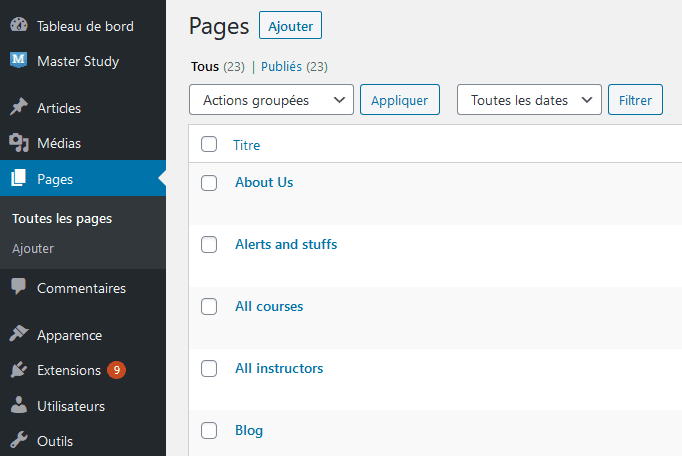Click the Tableau de bord gauge icon
The width and height of the screenshot is (682, 456).
(x=19, y=25)
